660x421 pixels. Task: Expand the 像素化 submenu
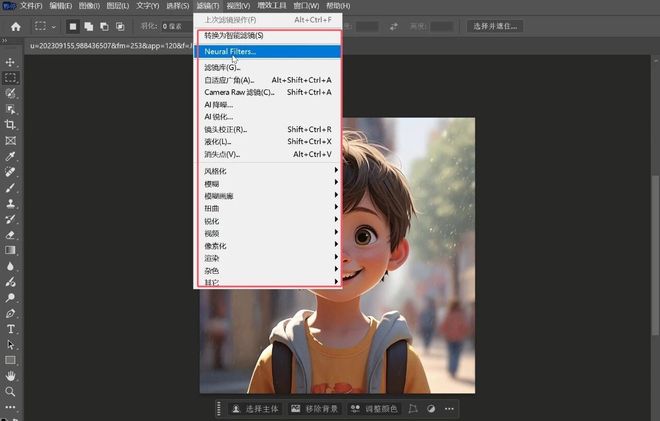(268, 245)
